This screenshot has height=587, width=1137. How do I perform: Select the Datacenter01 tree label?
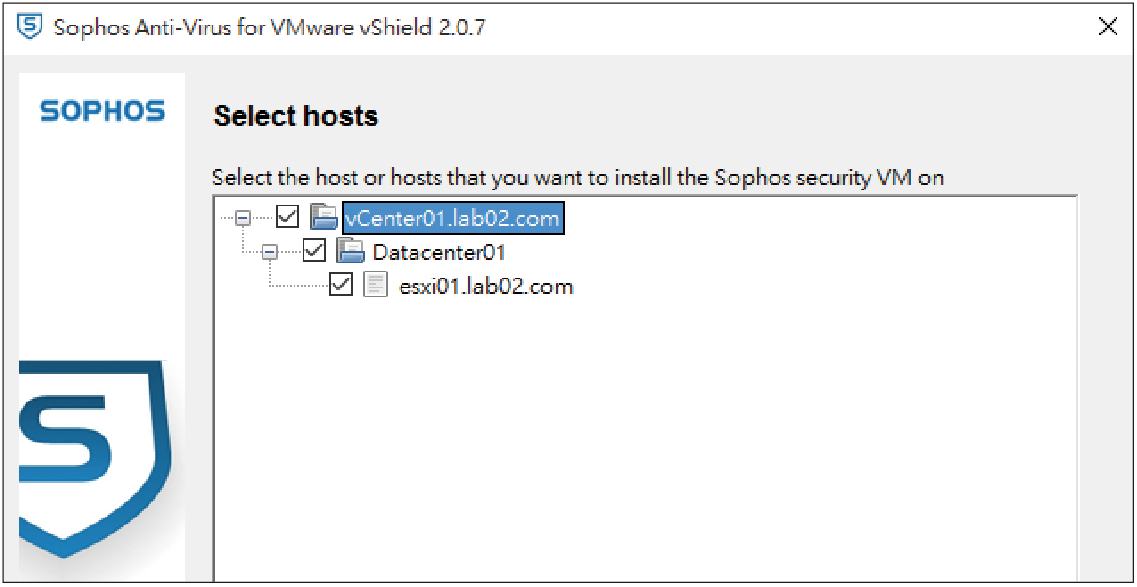tap(439, 252)
